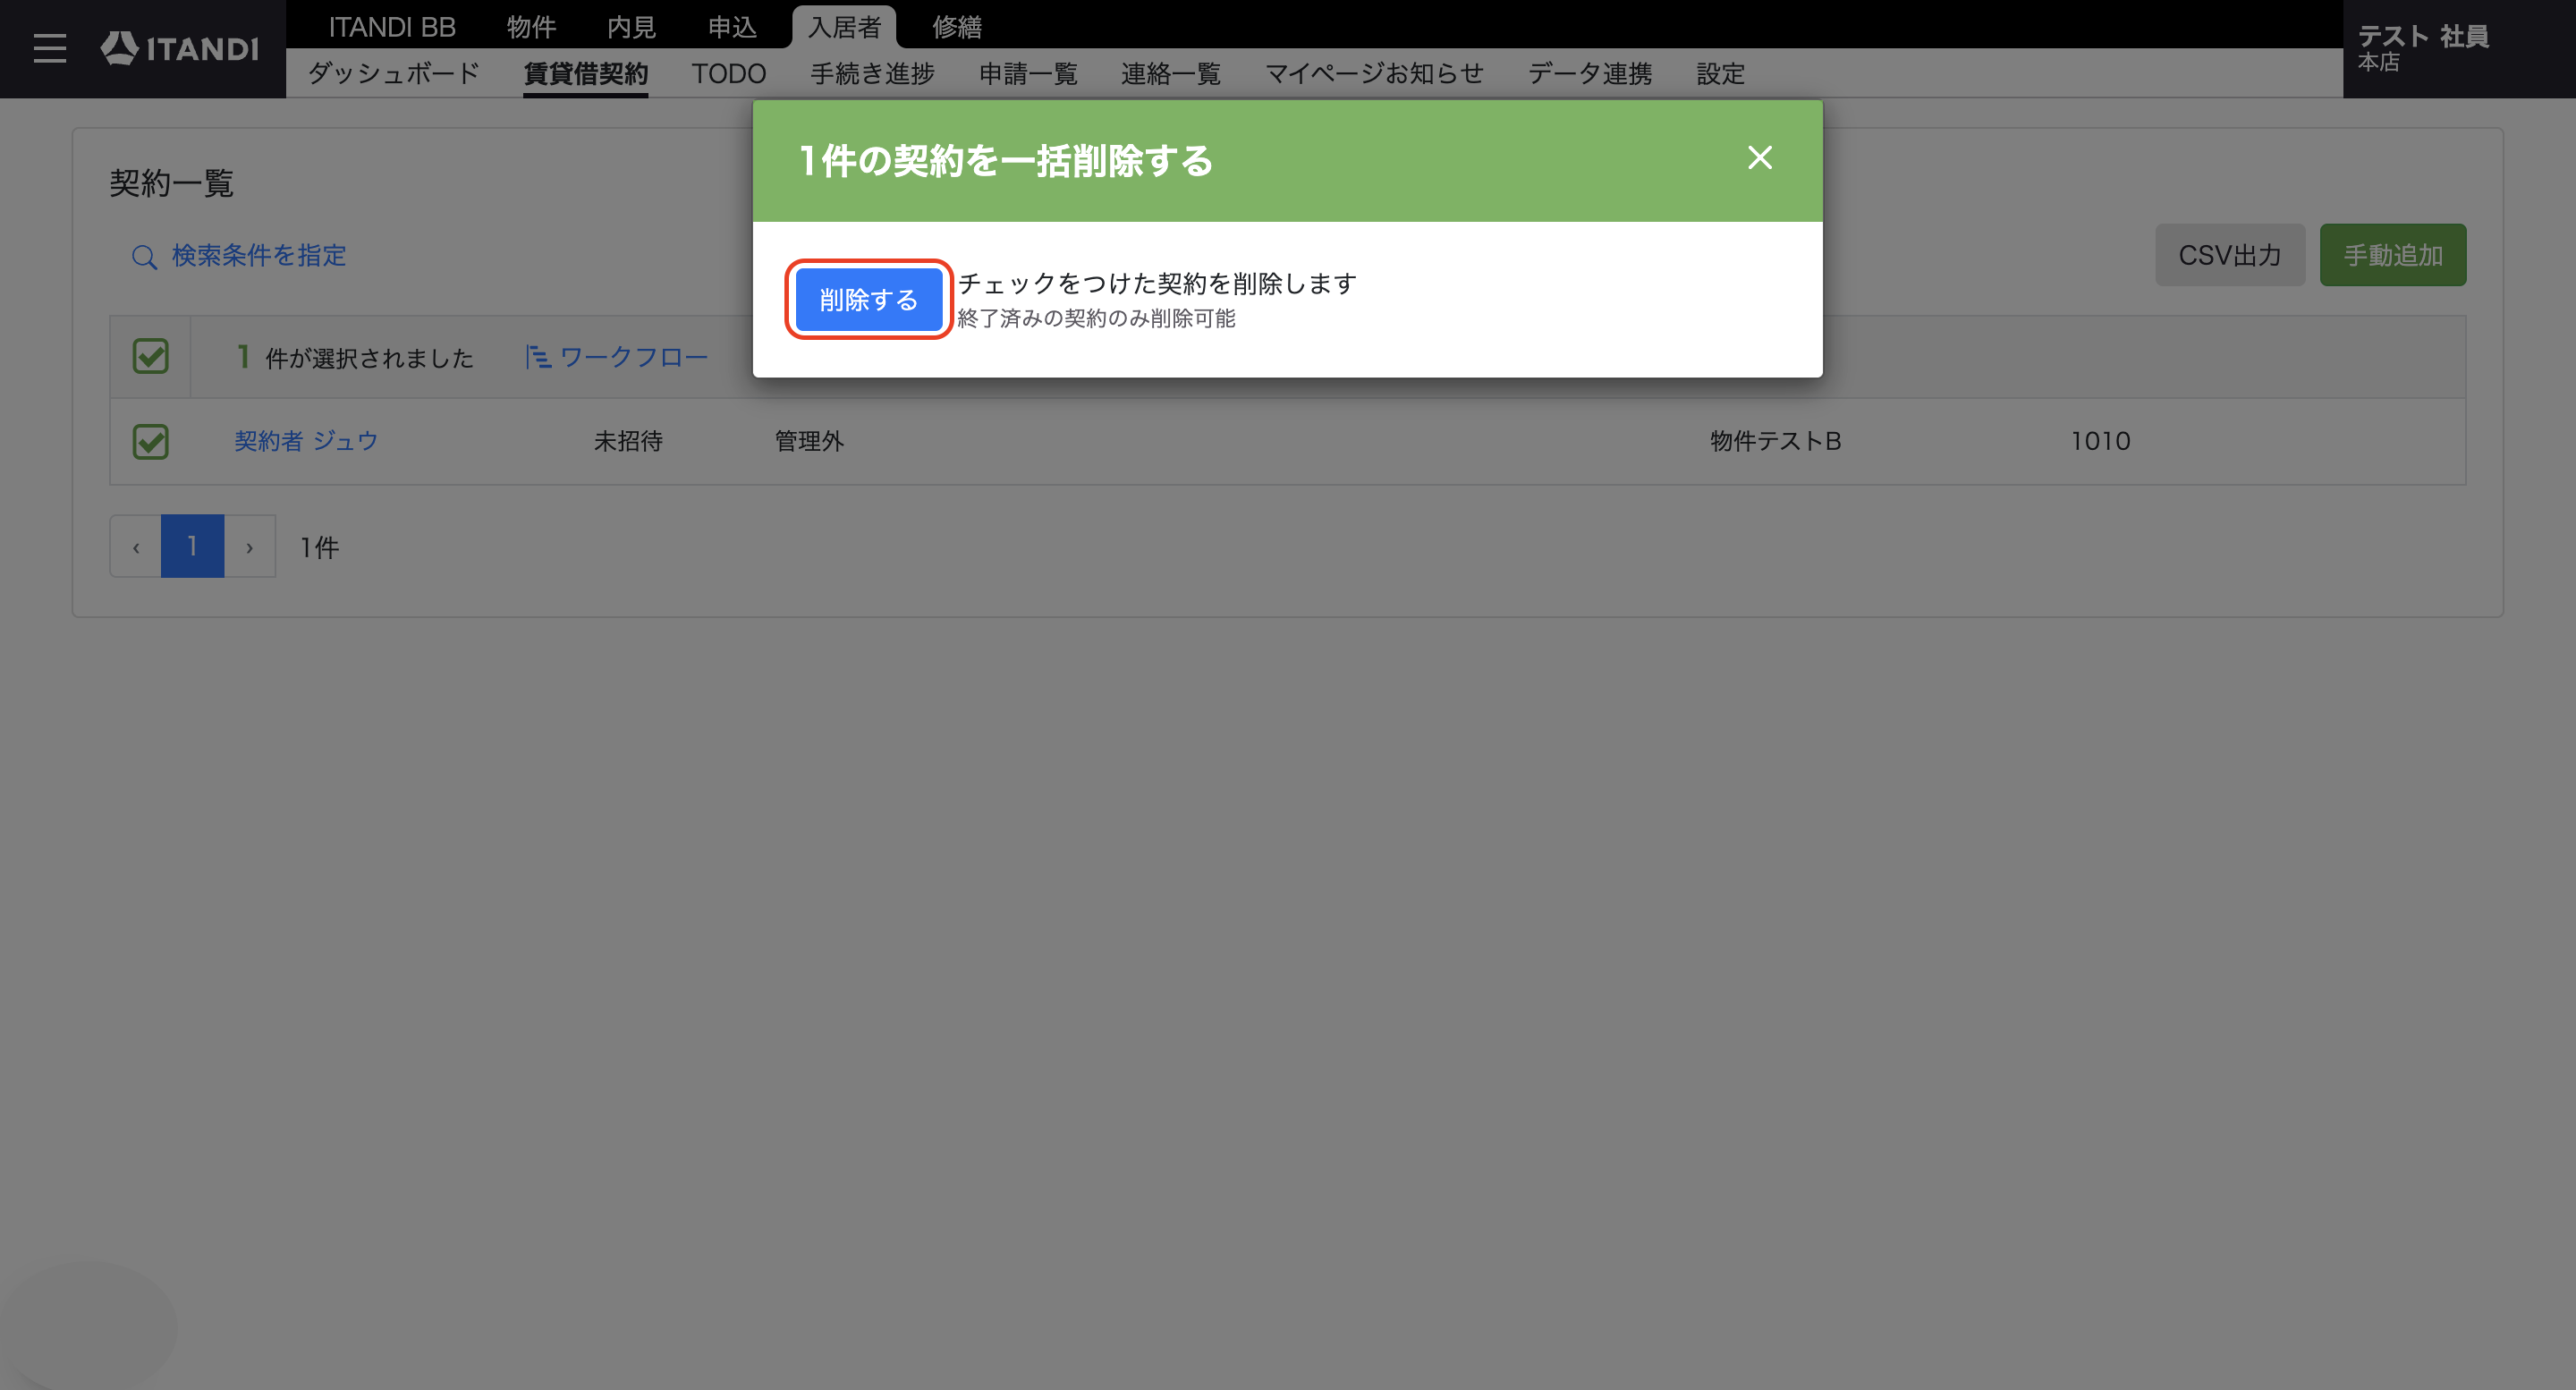This screenshot has width=2576, height=1390.
Task: Click the 物件テストB property cell
Action: tap(1775, 441)
